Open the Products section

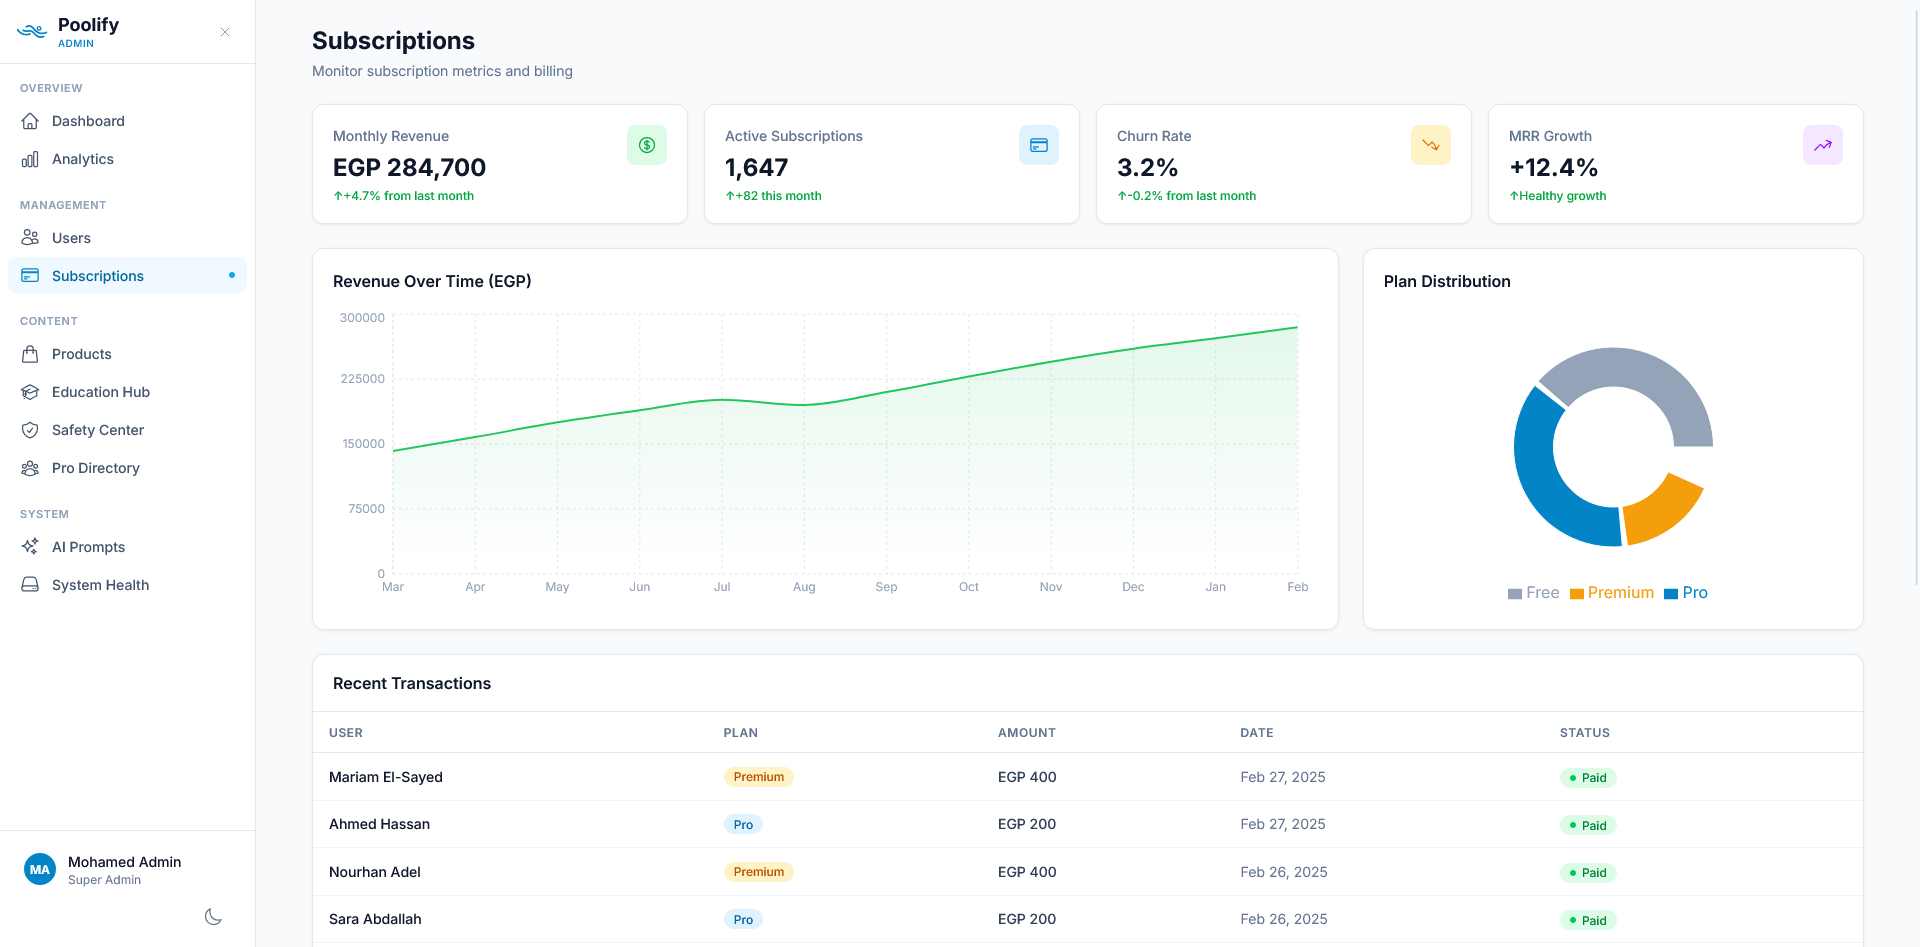[x=127, y=354]
